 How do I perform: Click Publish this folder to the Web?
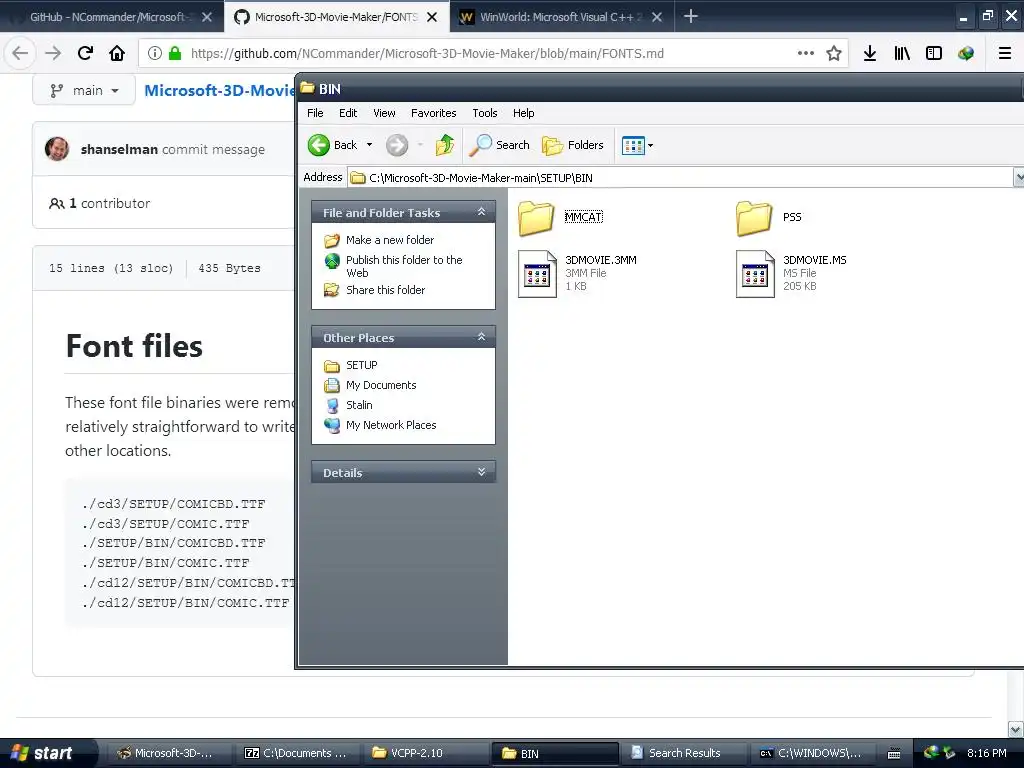[x=404, y=266]
